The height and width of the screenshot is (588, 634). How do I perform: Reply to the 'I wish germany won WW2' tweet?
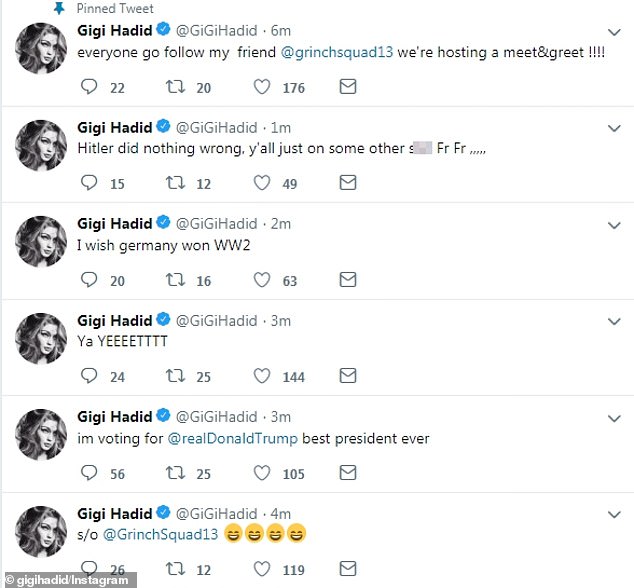pos(89,279)
